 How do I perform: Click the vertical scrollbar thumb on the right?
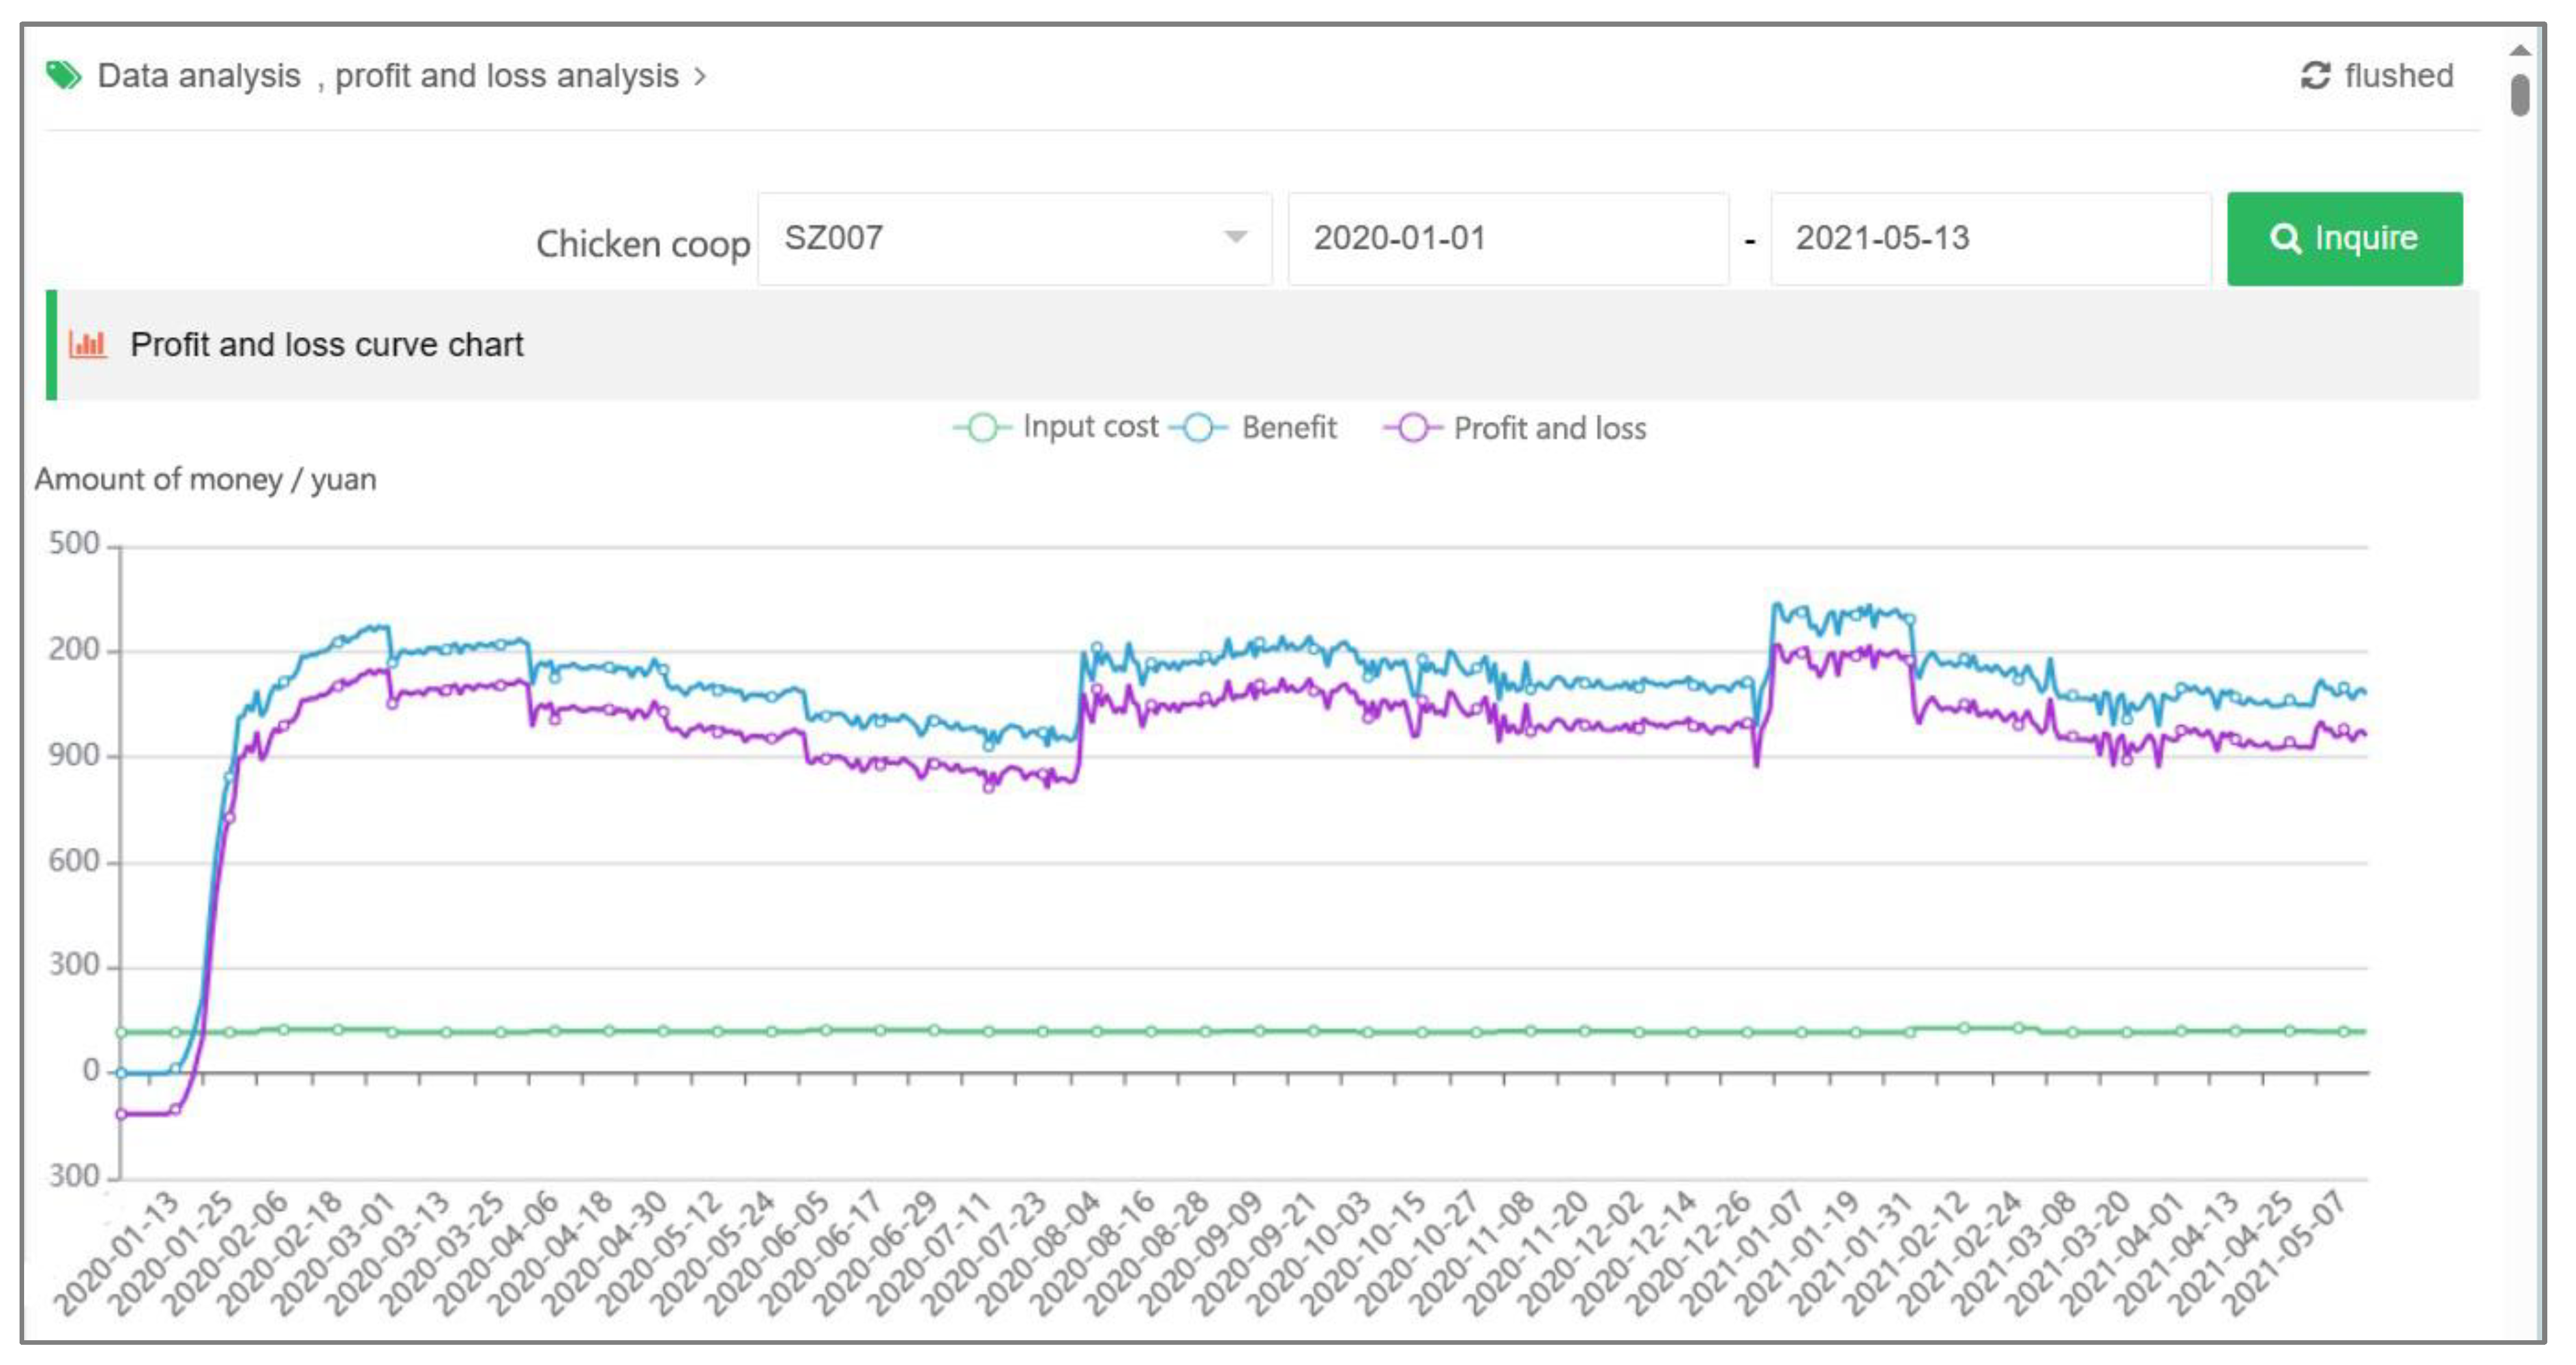click(2520, 96)
